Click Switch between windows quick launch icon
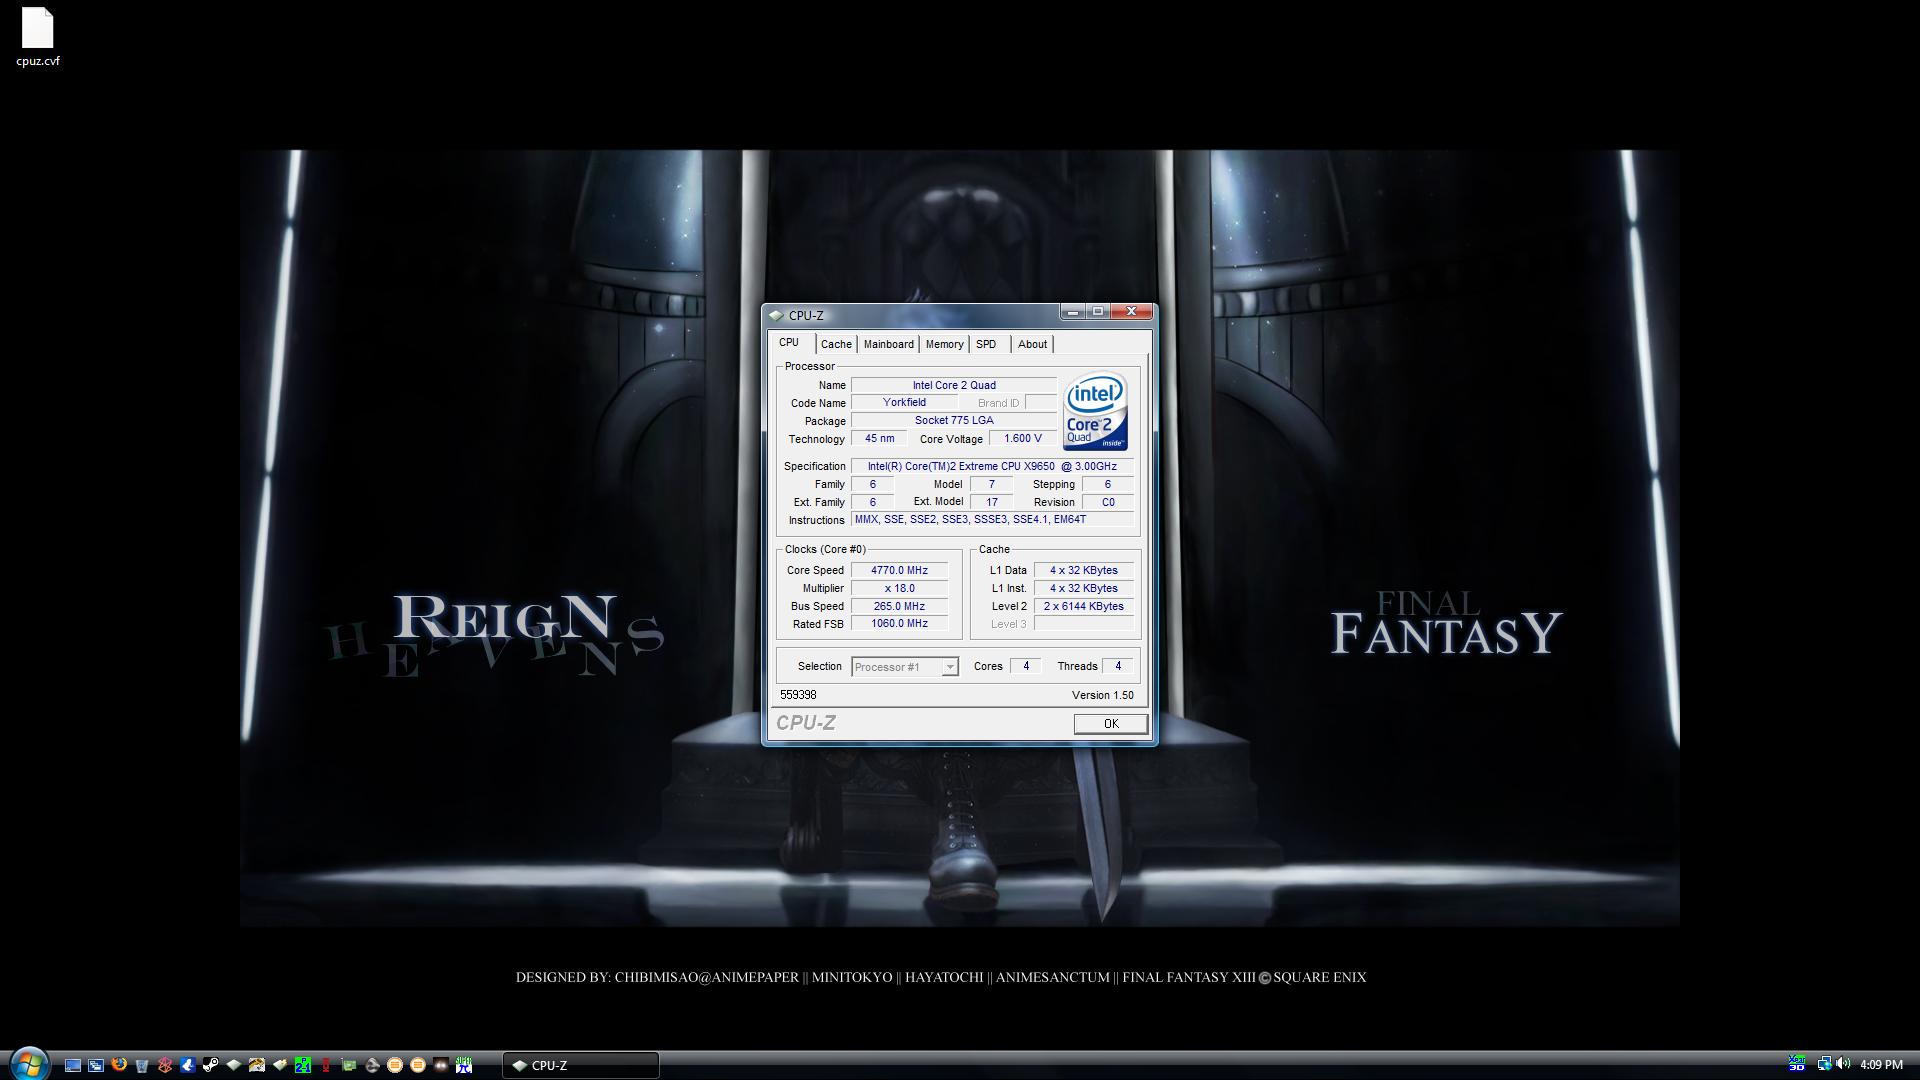The image size is (1920, 1080). pos(96,1065)
